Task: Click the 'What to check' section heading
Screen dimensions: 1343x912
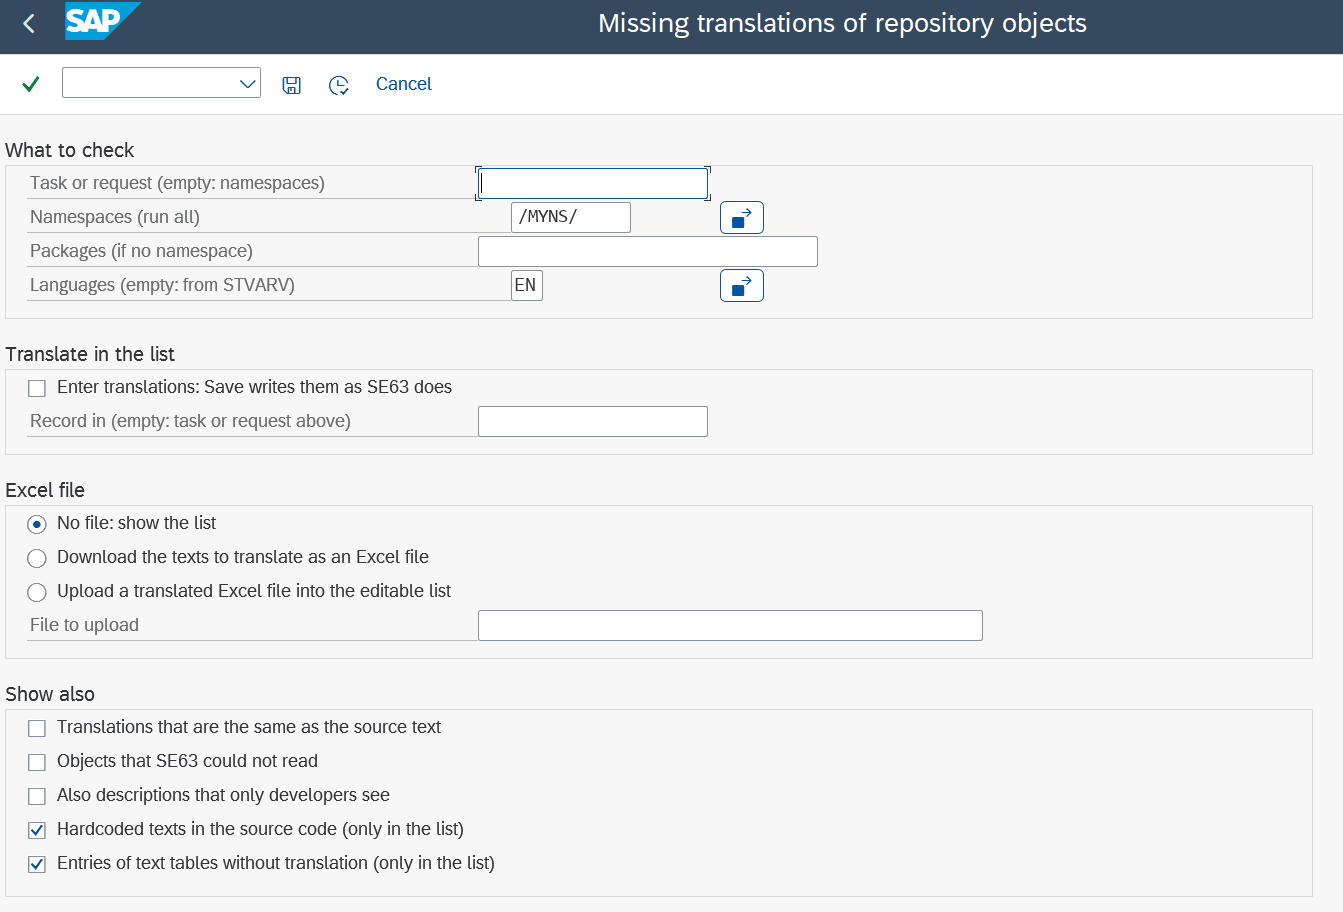Action: point(70,150)
